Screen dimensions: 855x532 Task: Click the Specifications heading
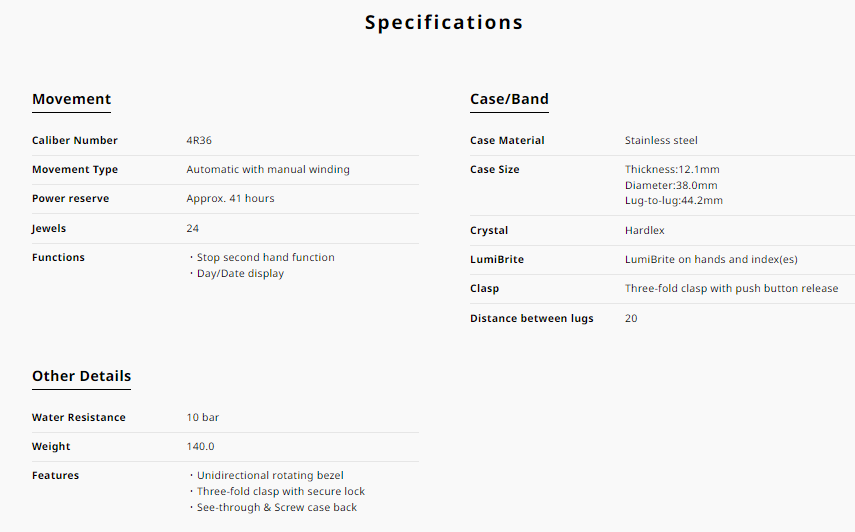443,22
